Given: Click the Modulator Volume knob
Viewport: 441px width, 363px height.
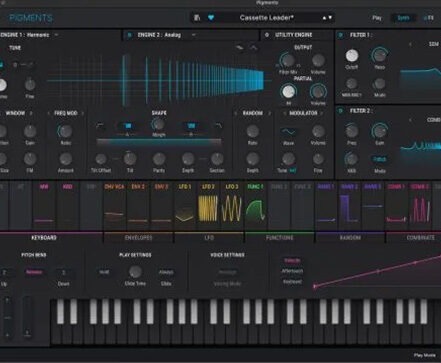Looking at the screenshot, I should point(318,131).
